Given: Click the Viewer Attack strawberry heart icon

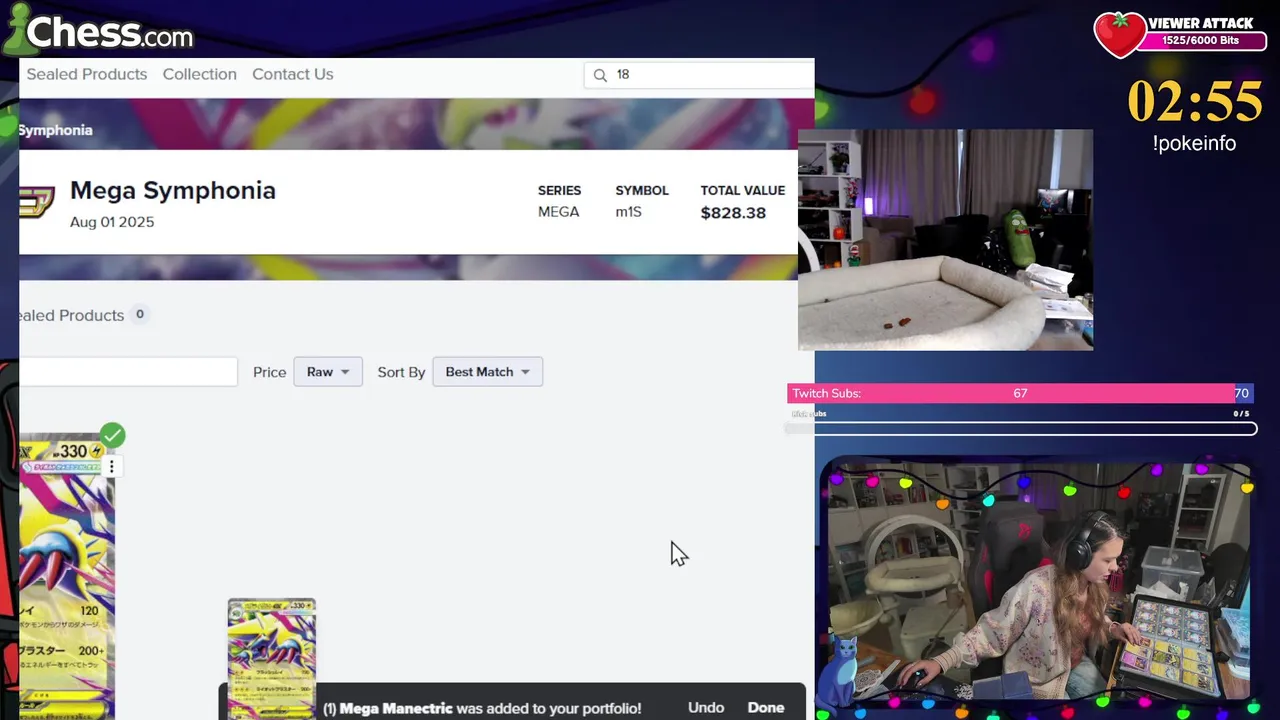Looking at the screenshot, I should click(1119, 34).
